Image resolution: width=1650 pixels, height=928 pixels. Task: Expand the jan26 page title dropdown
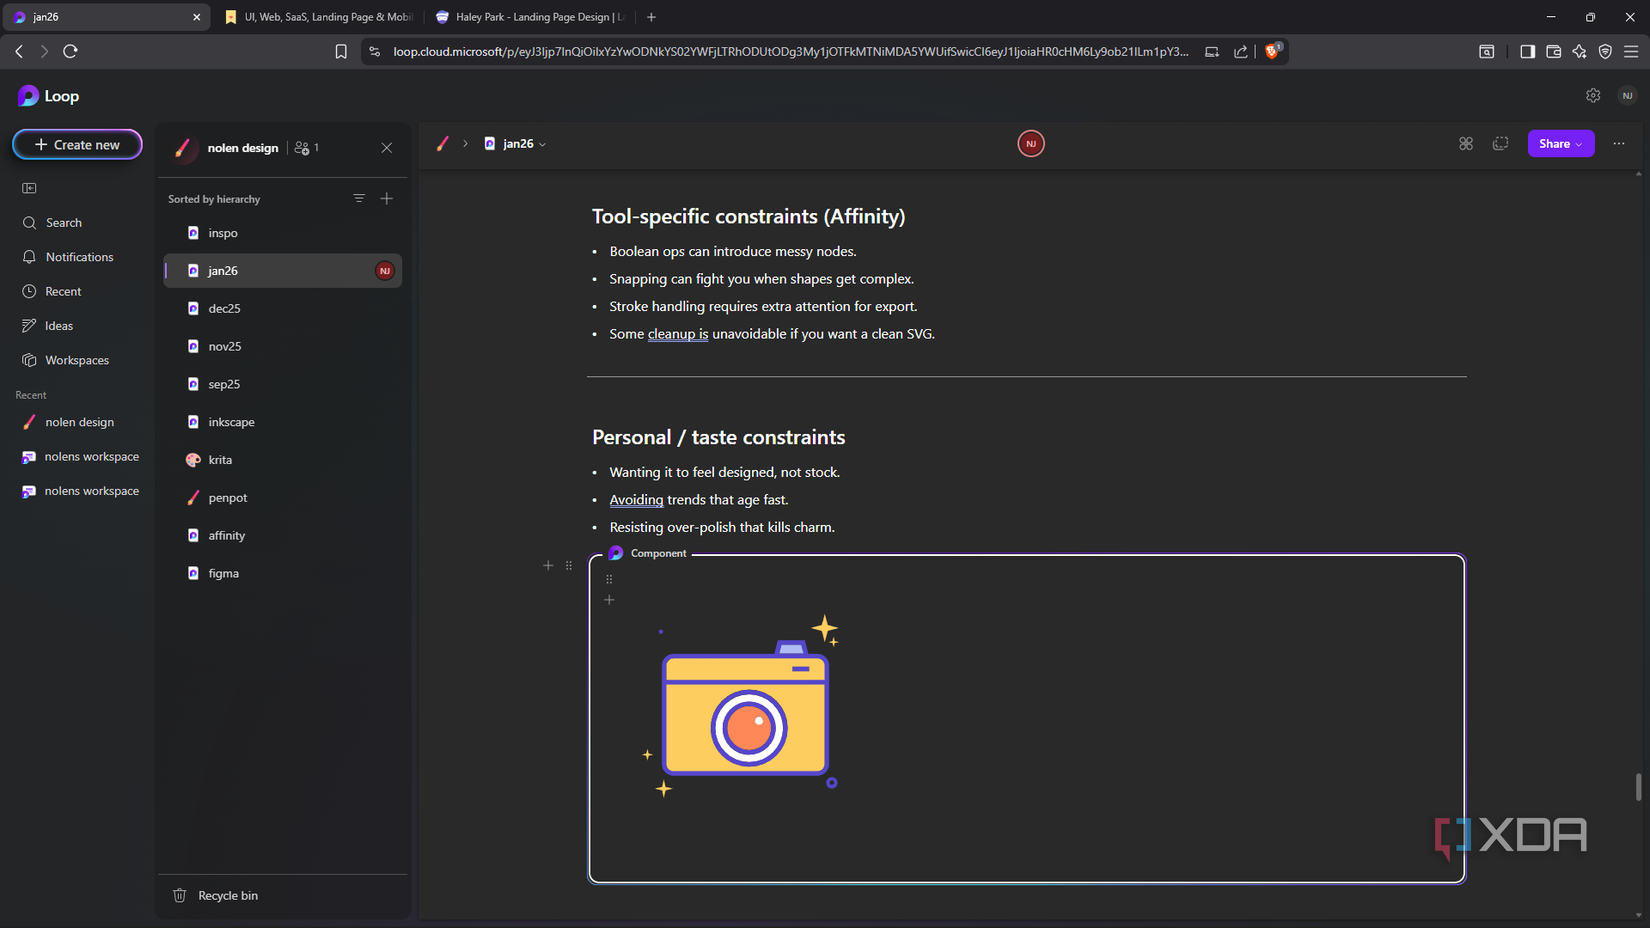(543, 143)
